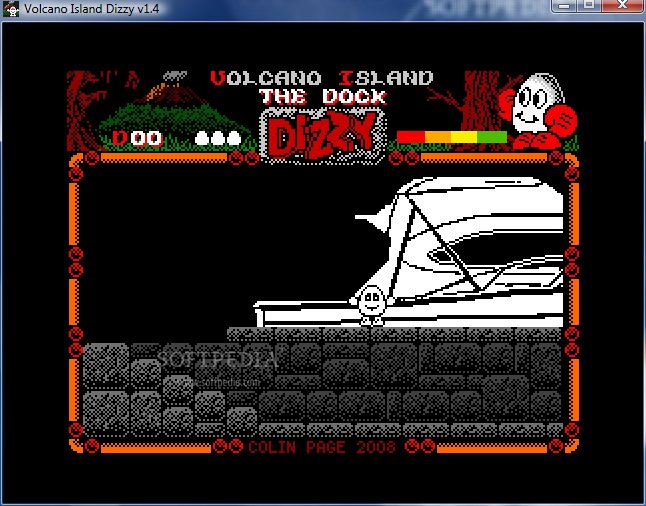Maximize the game window

(x=590, y=5)
